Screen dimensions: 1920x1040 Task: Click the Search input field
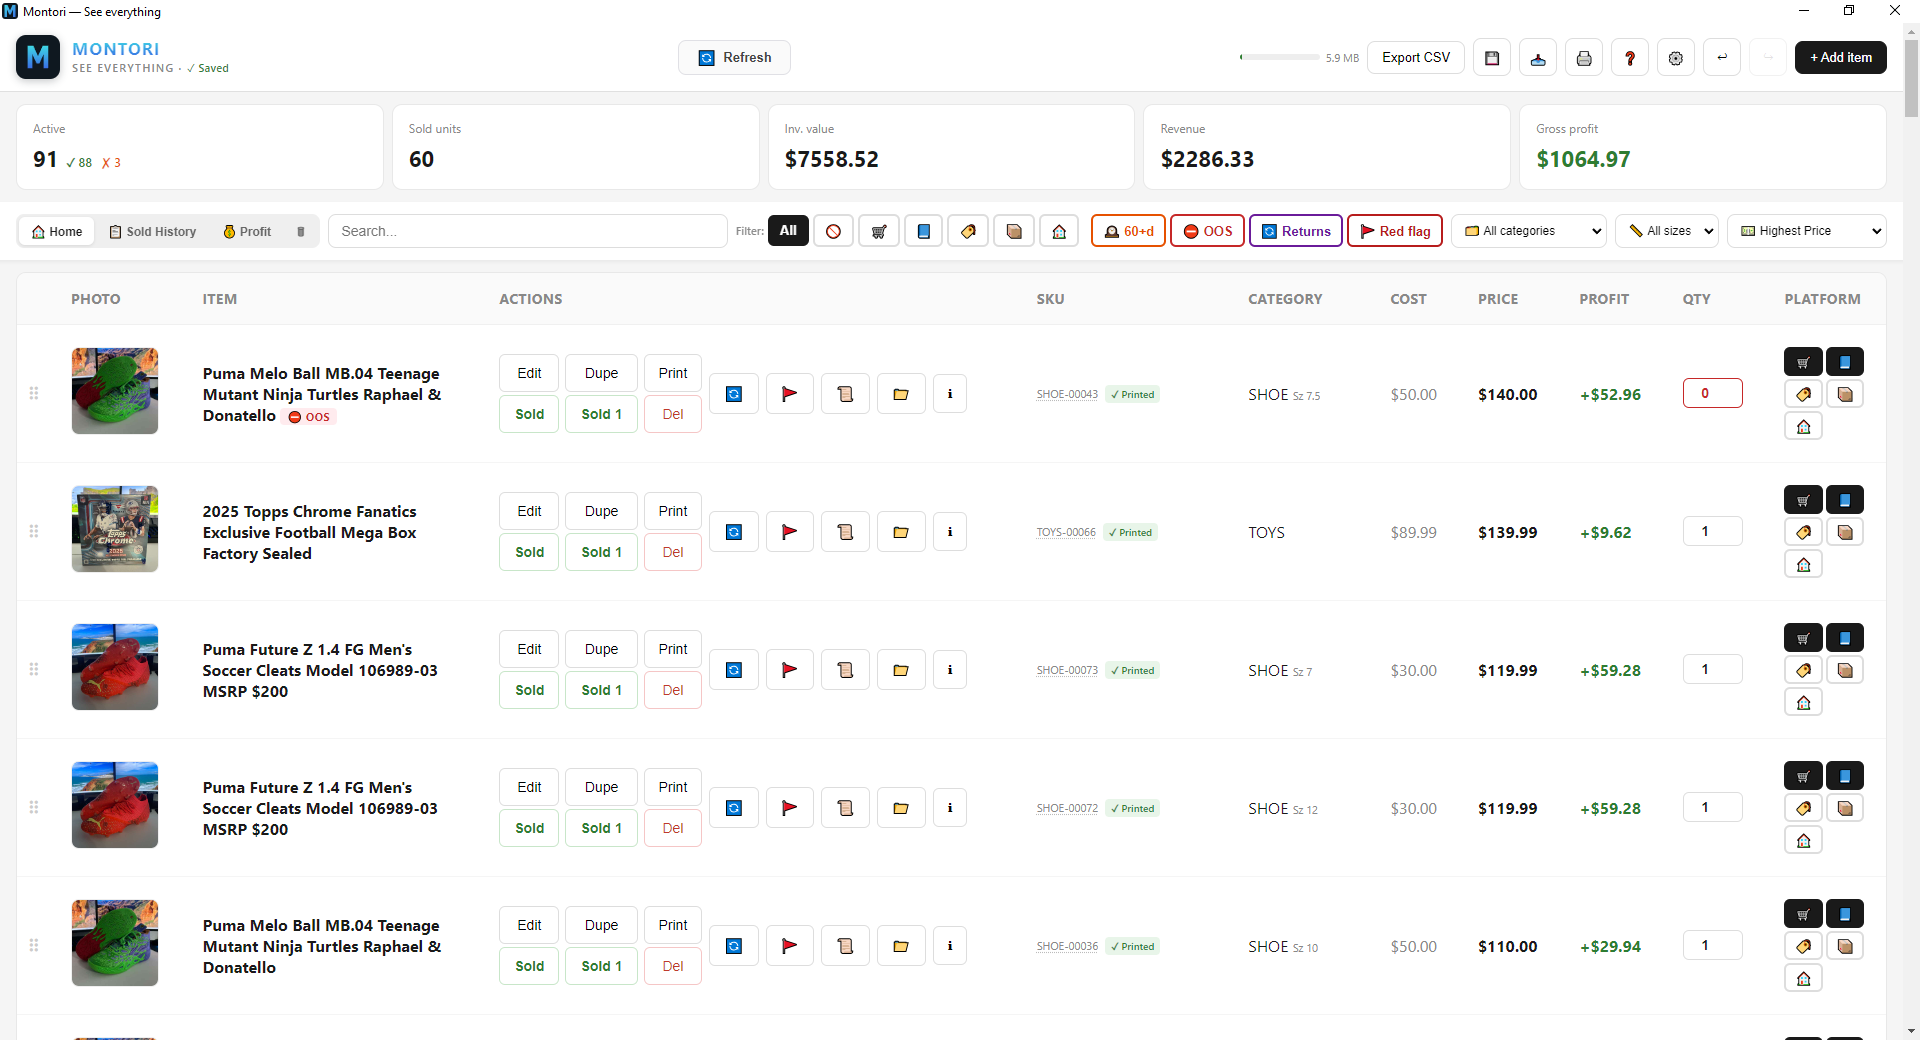point(528,231)
